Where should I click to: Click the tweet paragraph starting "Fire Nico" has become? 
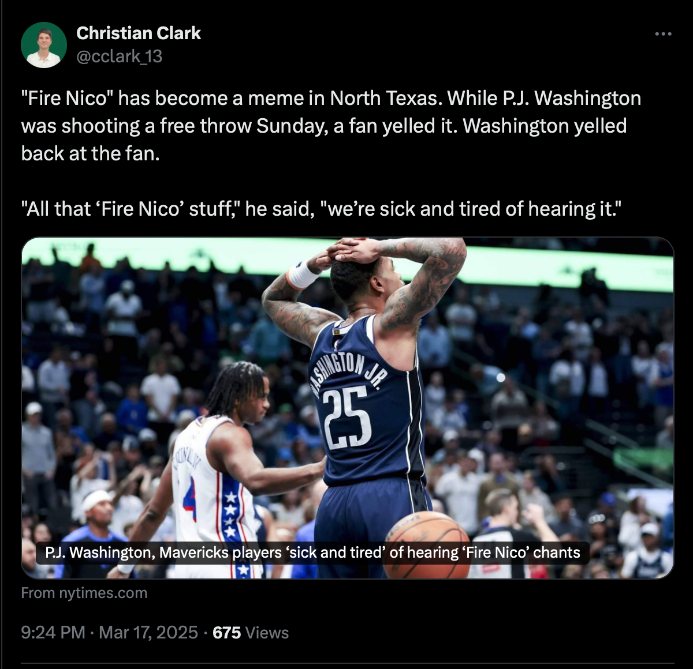(x=331, y=125)
